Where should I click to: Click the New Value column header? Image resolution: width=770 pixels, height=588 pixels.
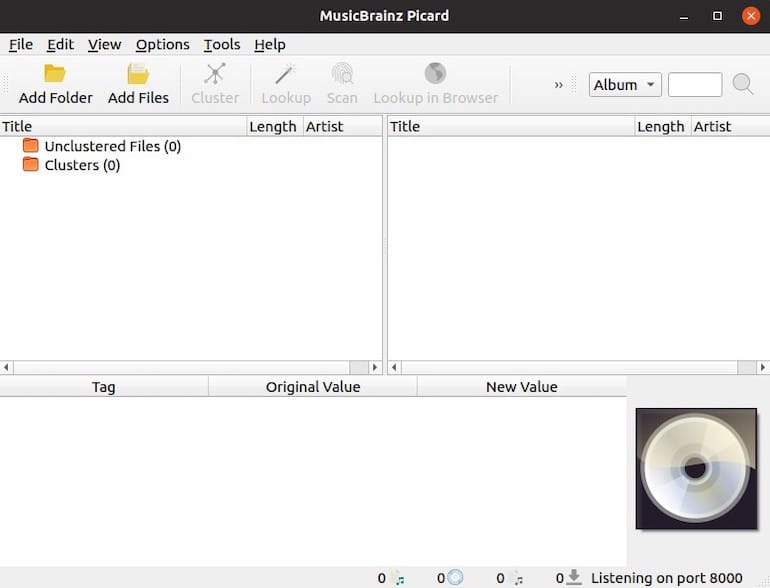pyautogui.click(x=522, y=387)
